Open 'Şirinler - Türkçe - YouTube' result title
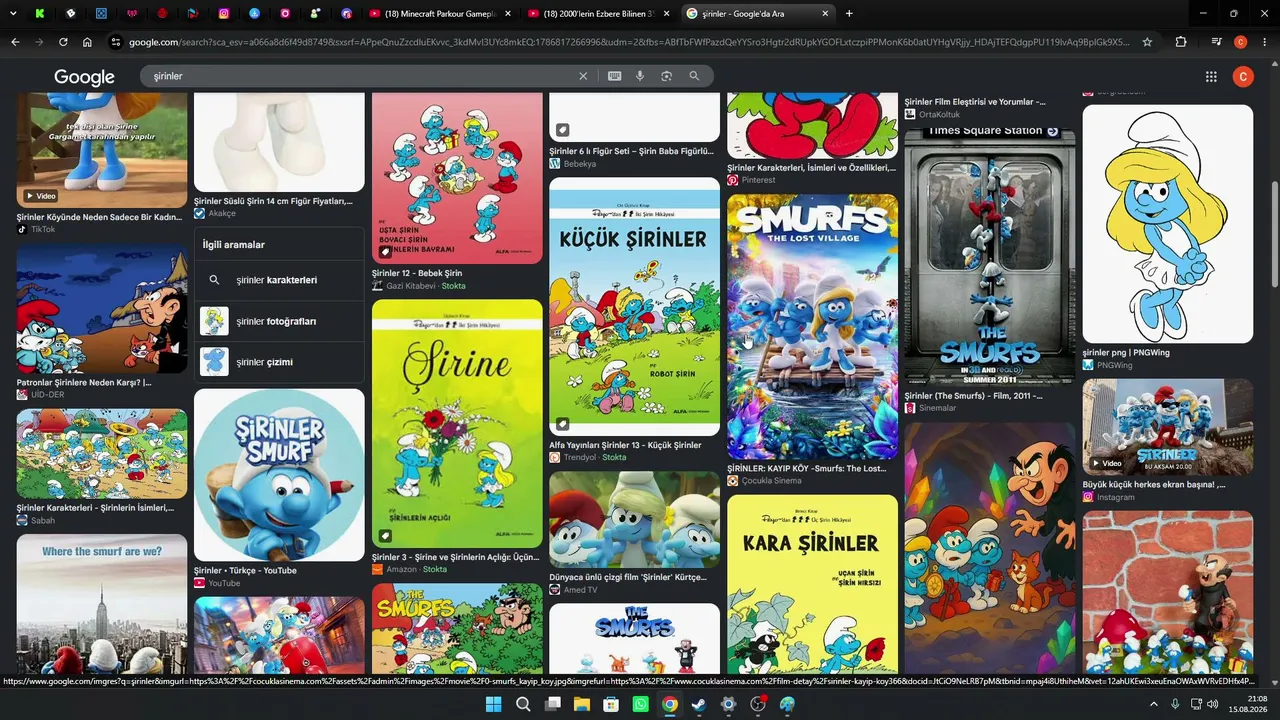Image resolution: width=1280 pixels, height=720 pixels. point(245,570)
